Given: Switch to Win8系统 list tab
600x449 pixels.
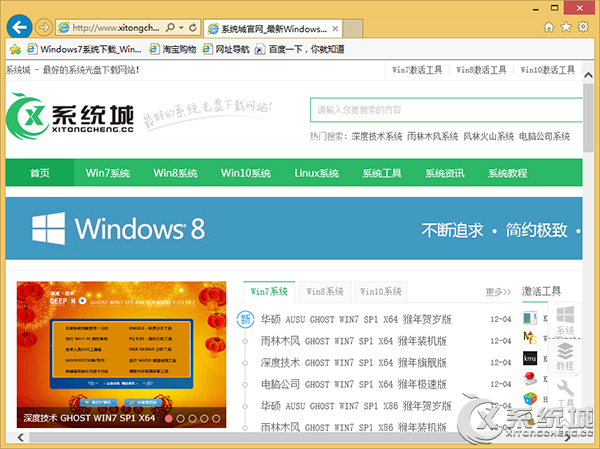Looking at the screenshot, I should 325,292.
